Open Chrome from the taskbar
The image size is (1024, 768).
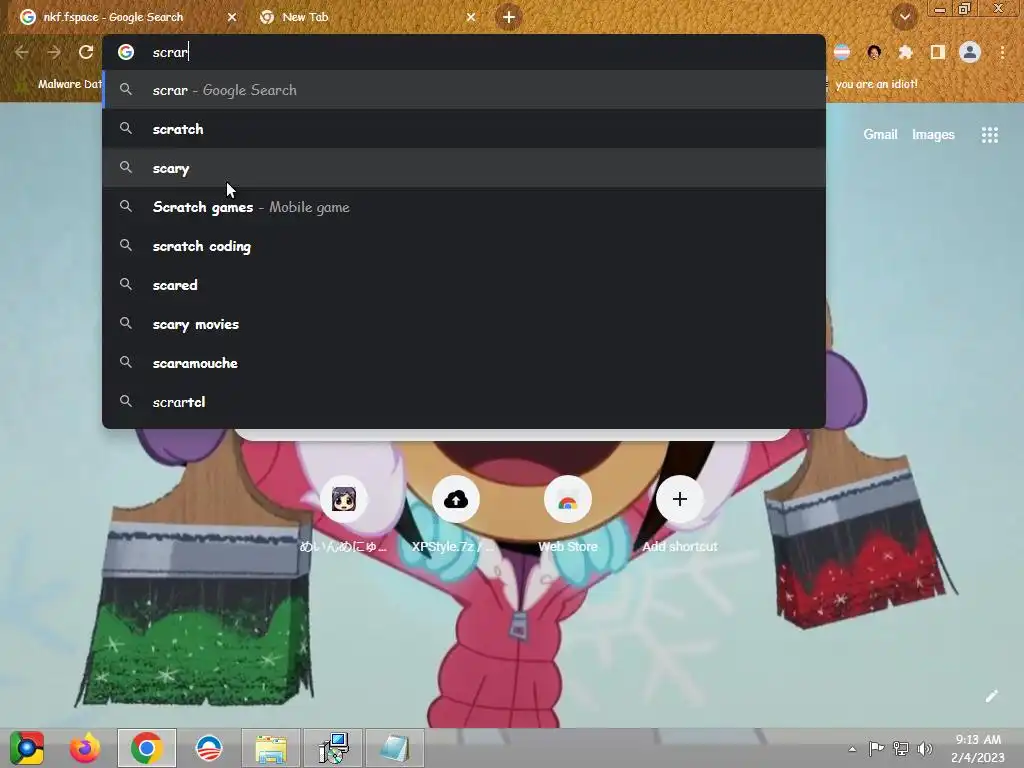coord(146,748)
